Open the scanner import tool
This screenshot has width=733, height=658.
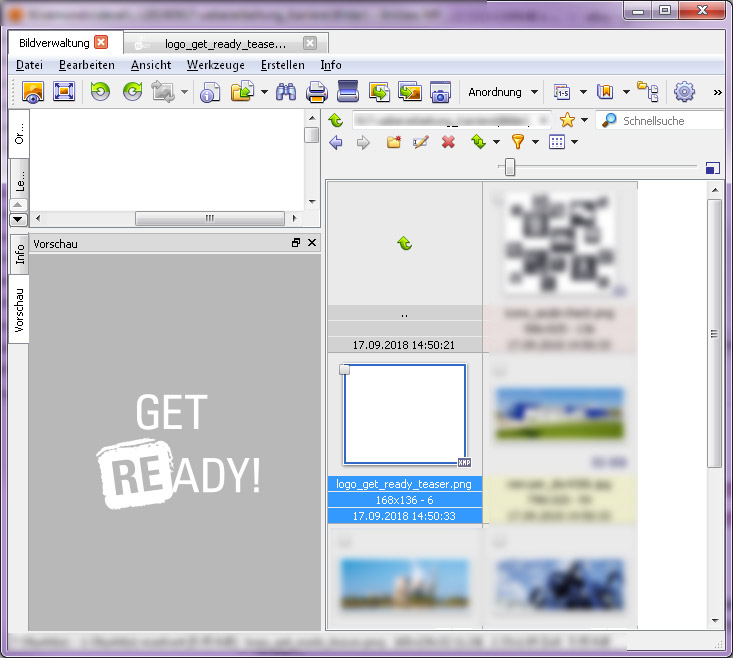click(x=347, y=92)
